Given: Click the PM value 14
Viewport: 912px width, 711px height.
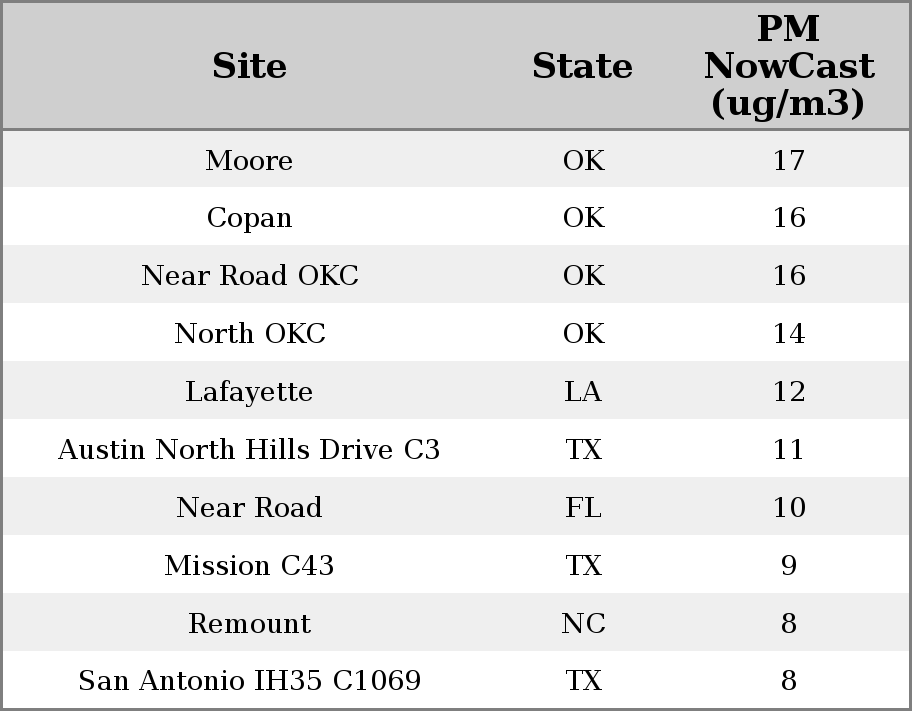Looking at the screenshot, I should [x=788, y=334].
